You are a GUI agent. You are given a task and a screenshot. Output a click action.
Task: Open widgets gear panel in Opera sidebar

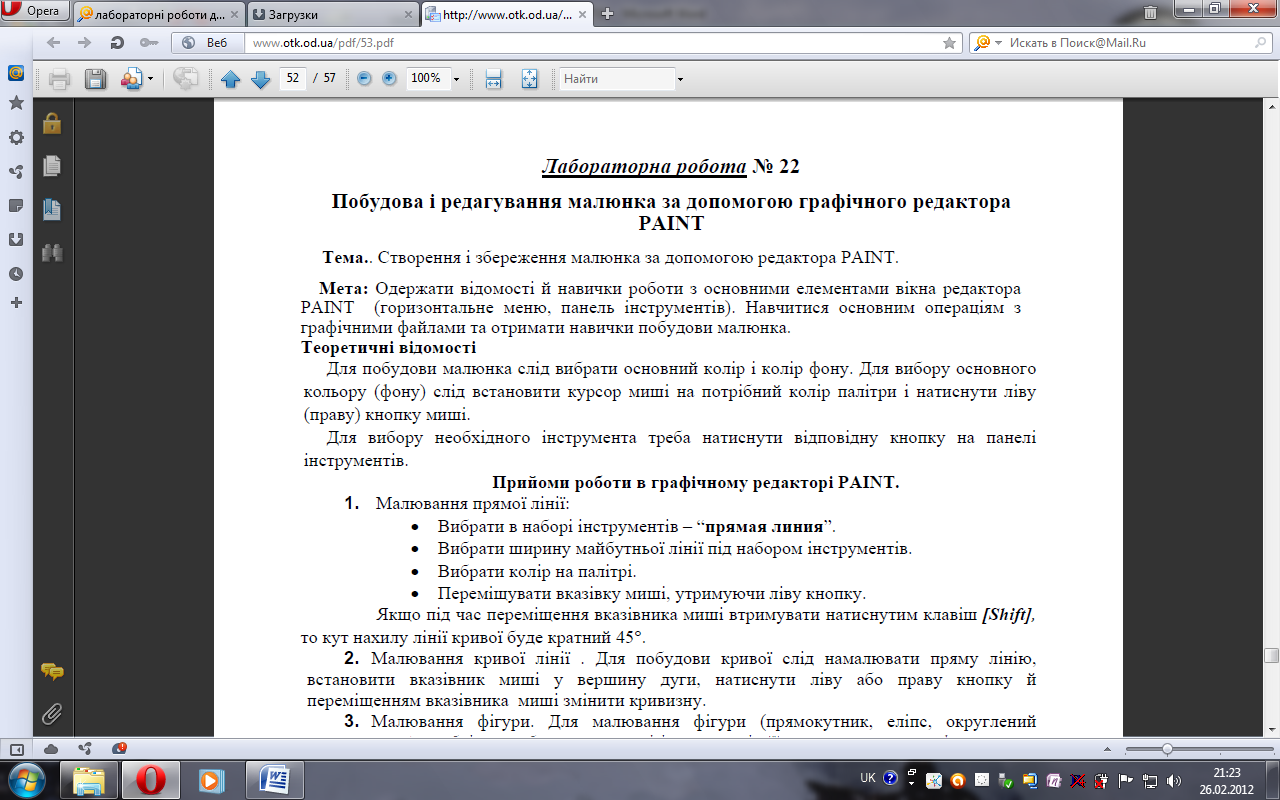tap(16, 137)
